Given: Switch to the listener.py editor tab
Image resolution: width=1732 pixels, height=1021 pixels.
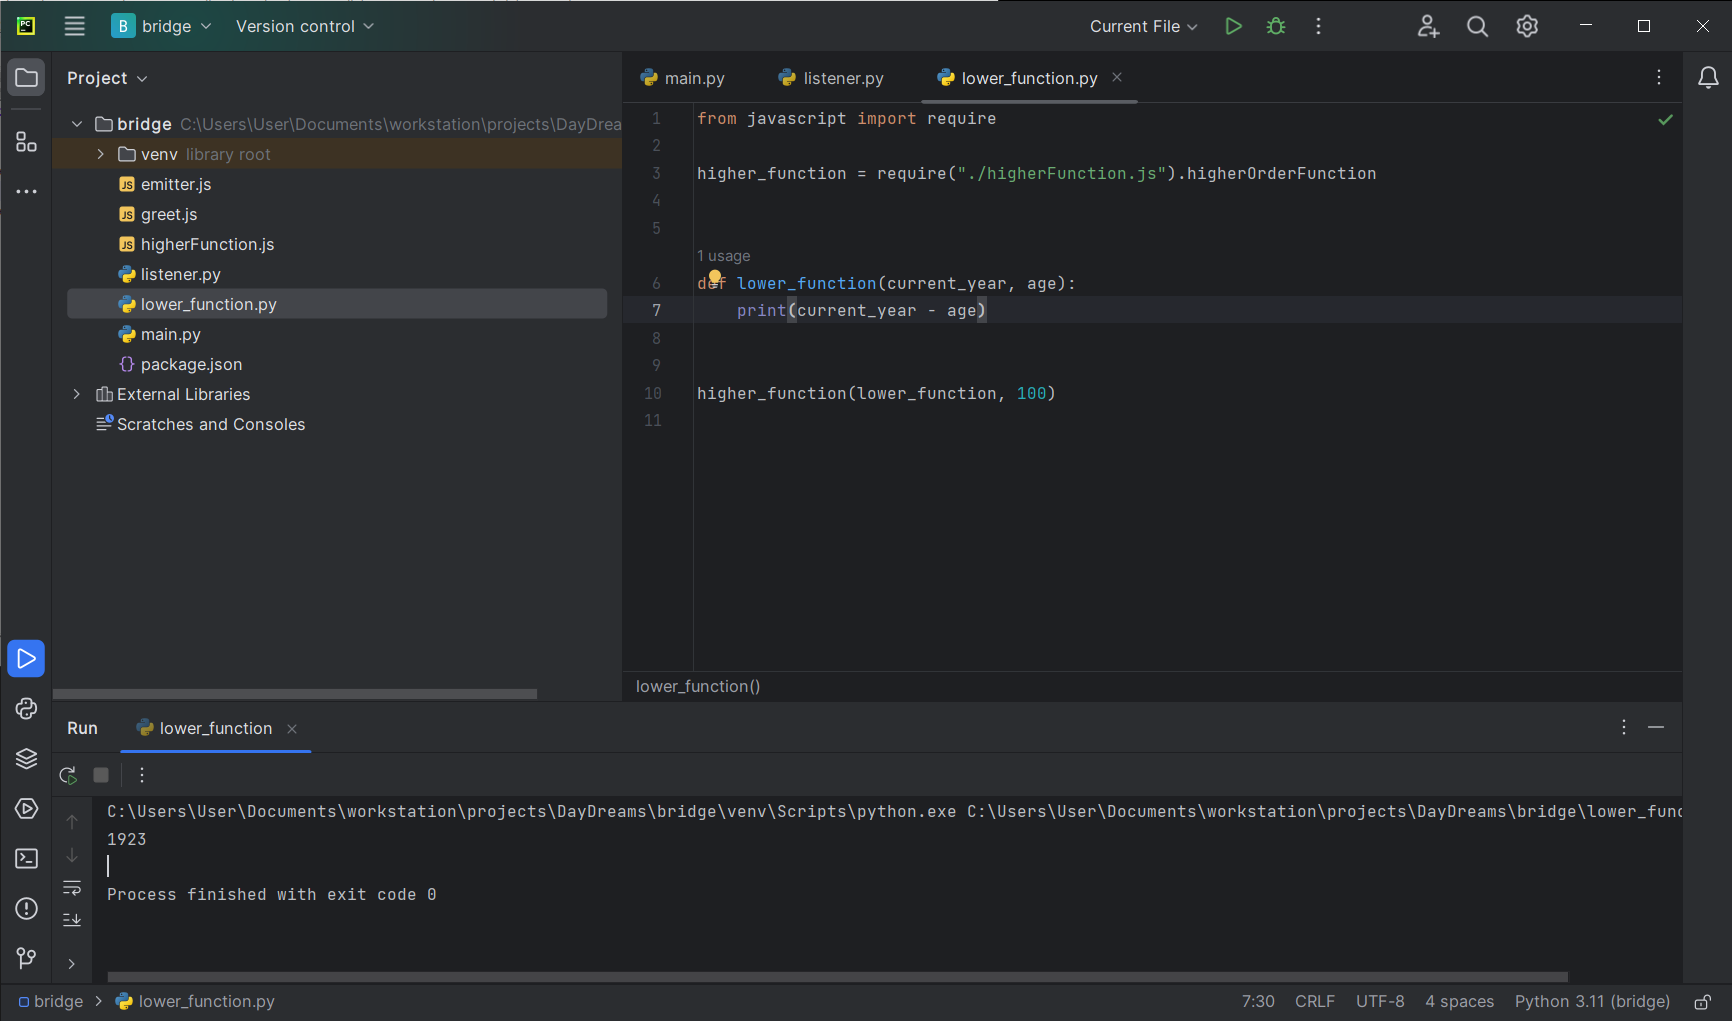Looking at the screenshot, I should coord(832,78).
